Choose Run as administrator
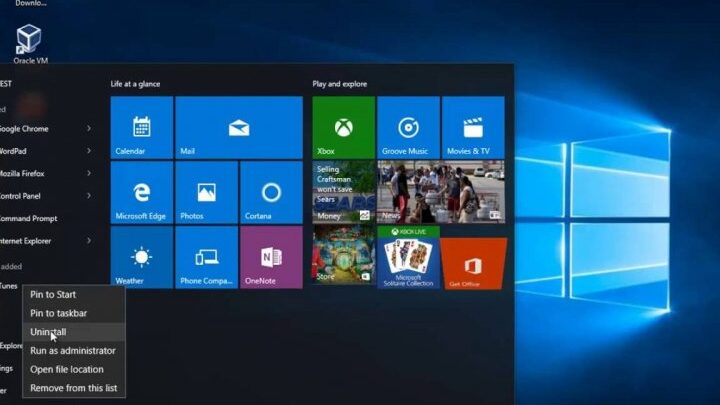Image resolution: width=720 pixels, height=405 pixels. 73,351
